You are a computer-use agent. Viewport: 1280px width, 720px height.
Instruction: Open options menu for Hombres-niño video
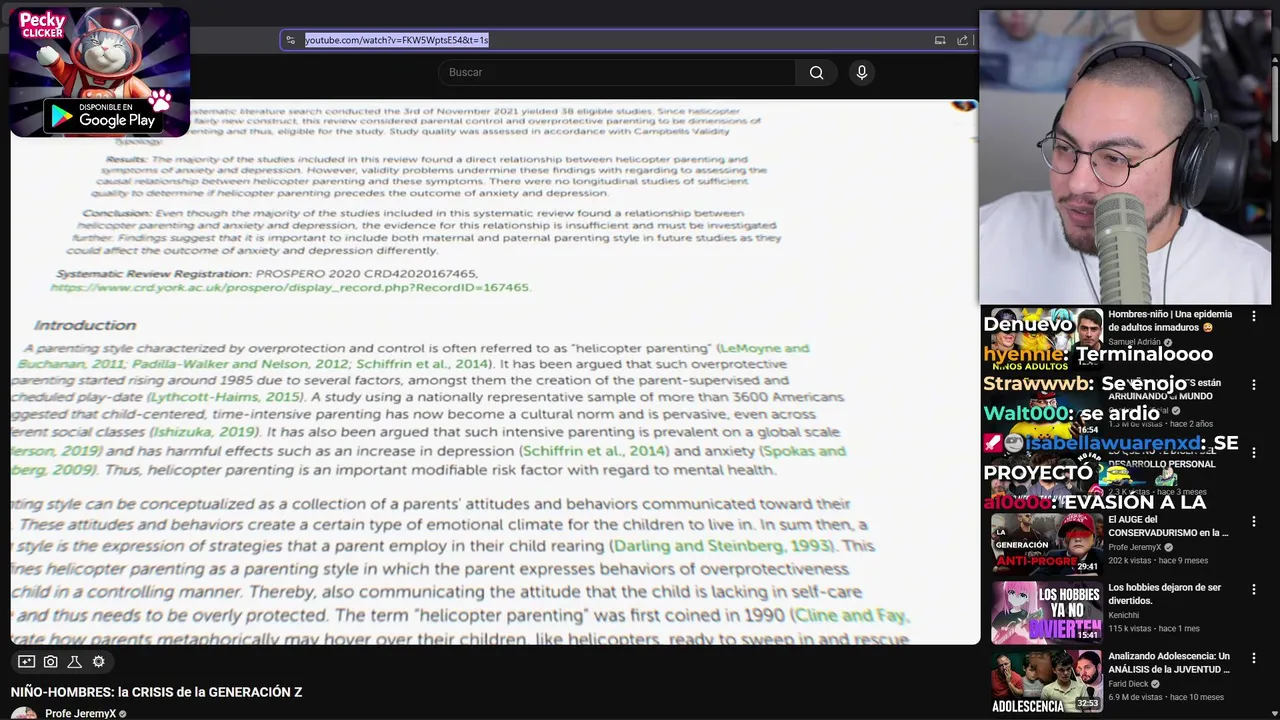point(1254,316)
